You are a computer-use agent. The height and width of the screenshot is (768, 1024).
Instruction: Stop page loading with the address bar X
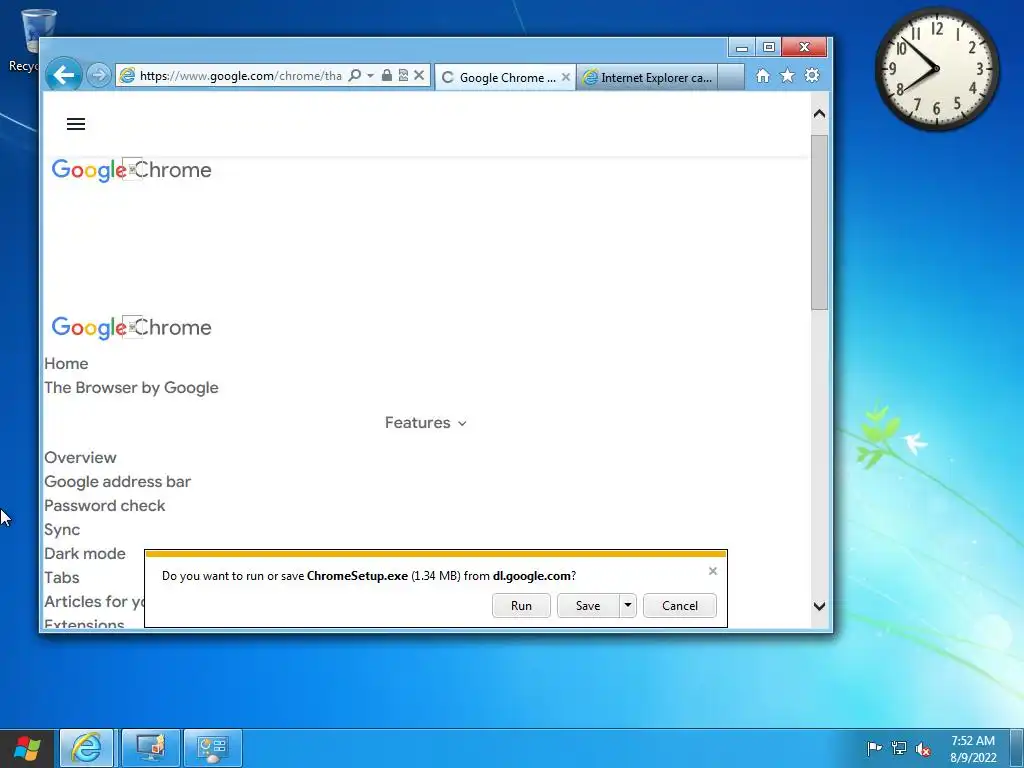[x=419, y=75]
